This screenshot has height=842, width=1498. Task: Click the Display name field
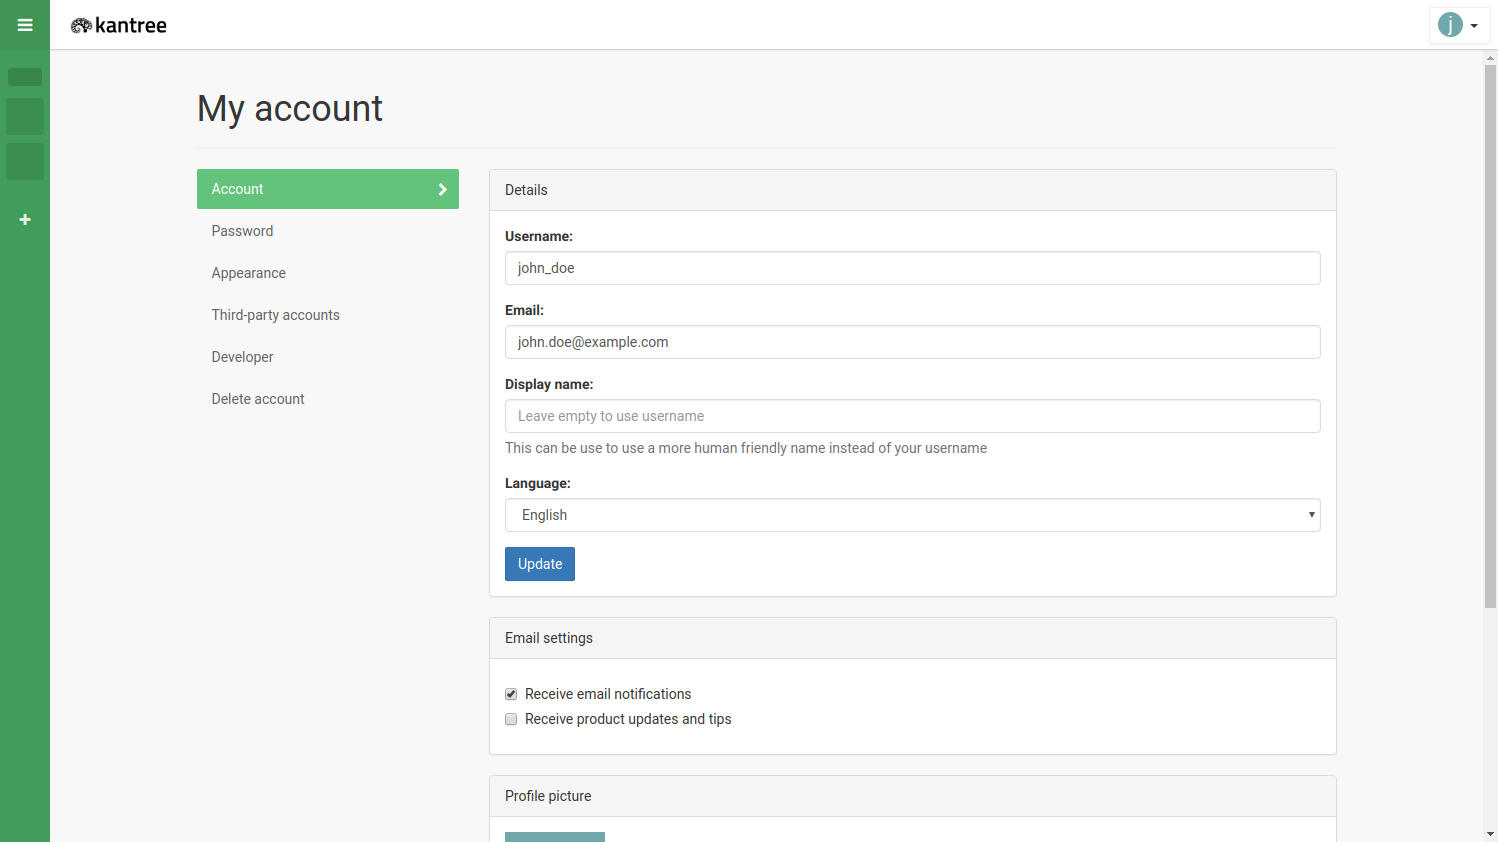912,416
